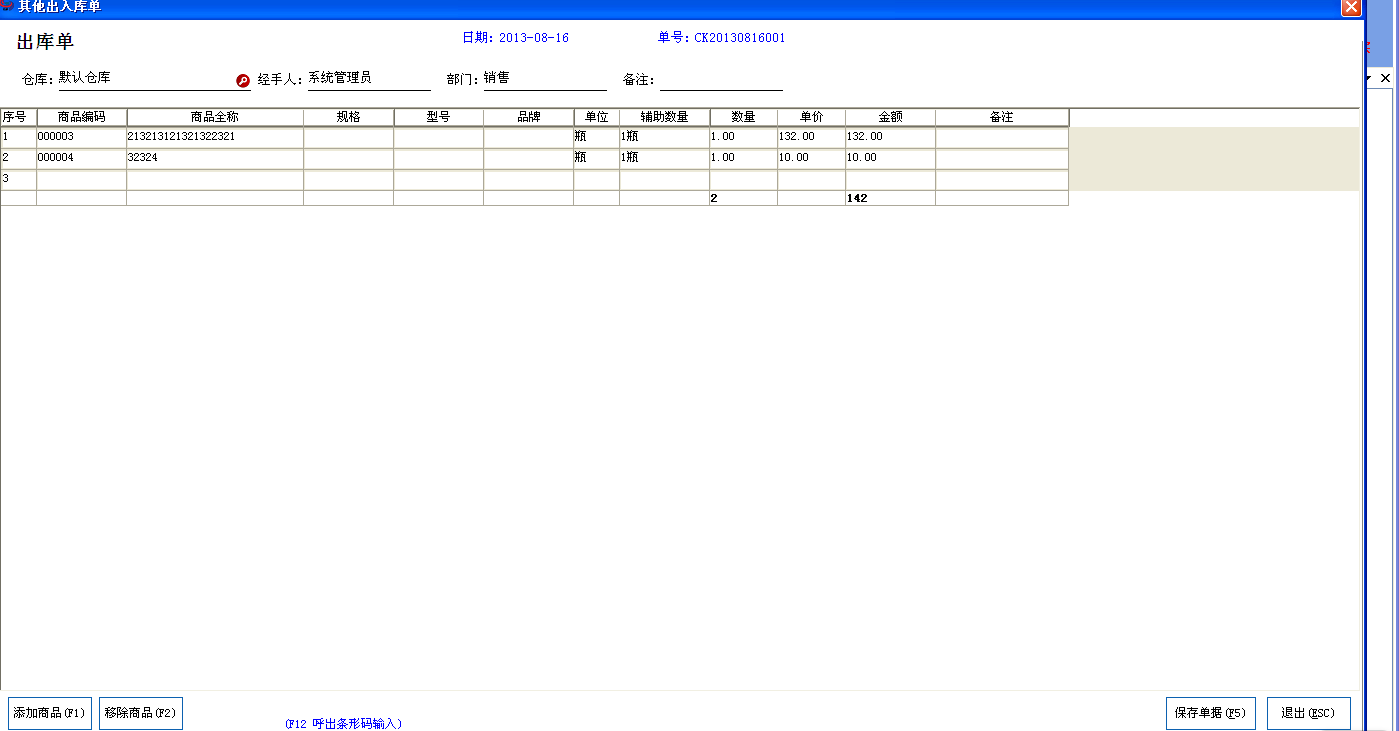Click the app icon in title bar
Viewport: 1399px width, 731px height.
click(x=7, y=6)
